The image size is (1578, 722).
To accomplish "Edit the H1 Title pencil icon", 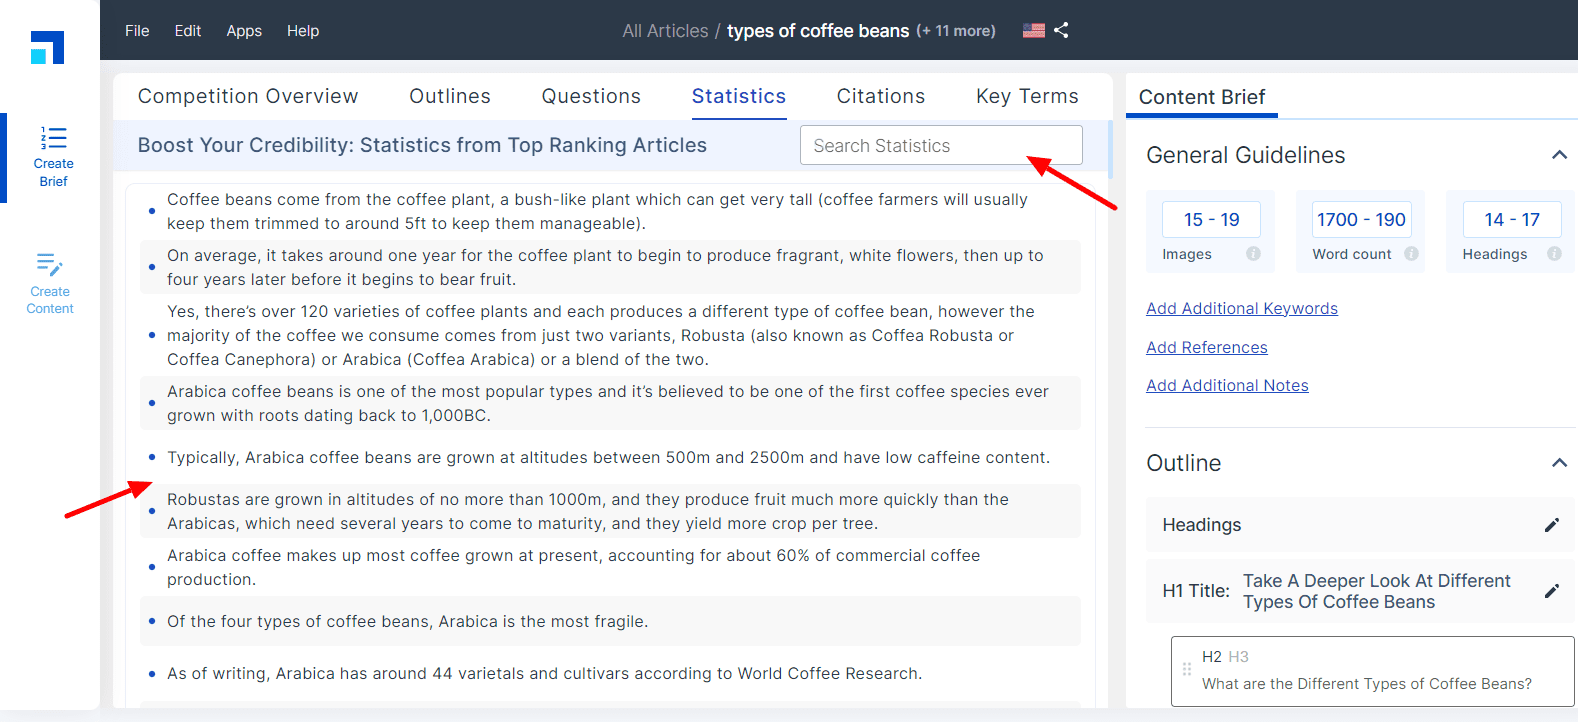I will click(1552, 591).
